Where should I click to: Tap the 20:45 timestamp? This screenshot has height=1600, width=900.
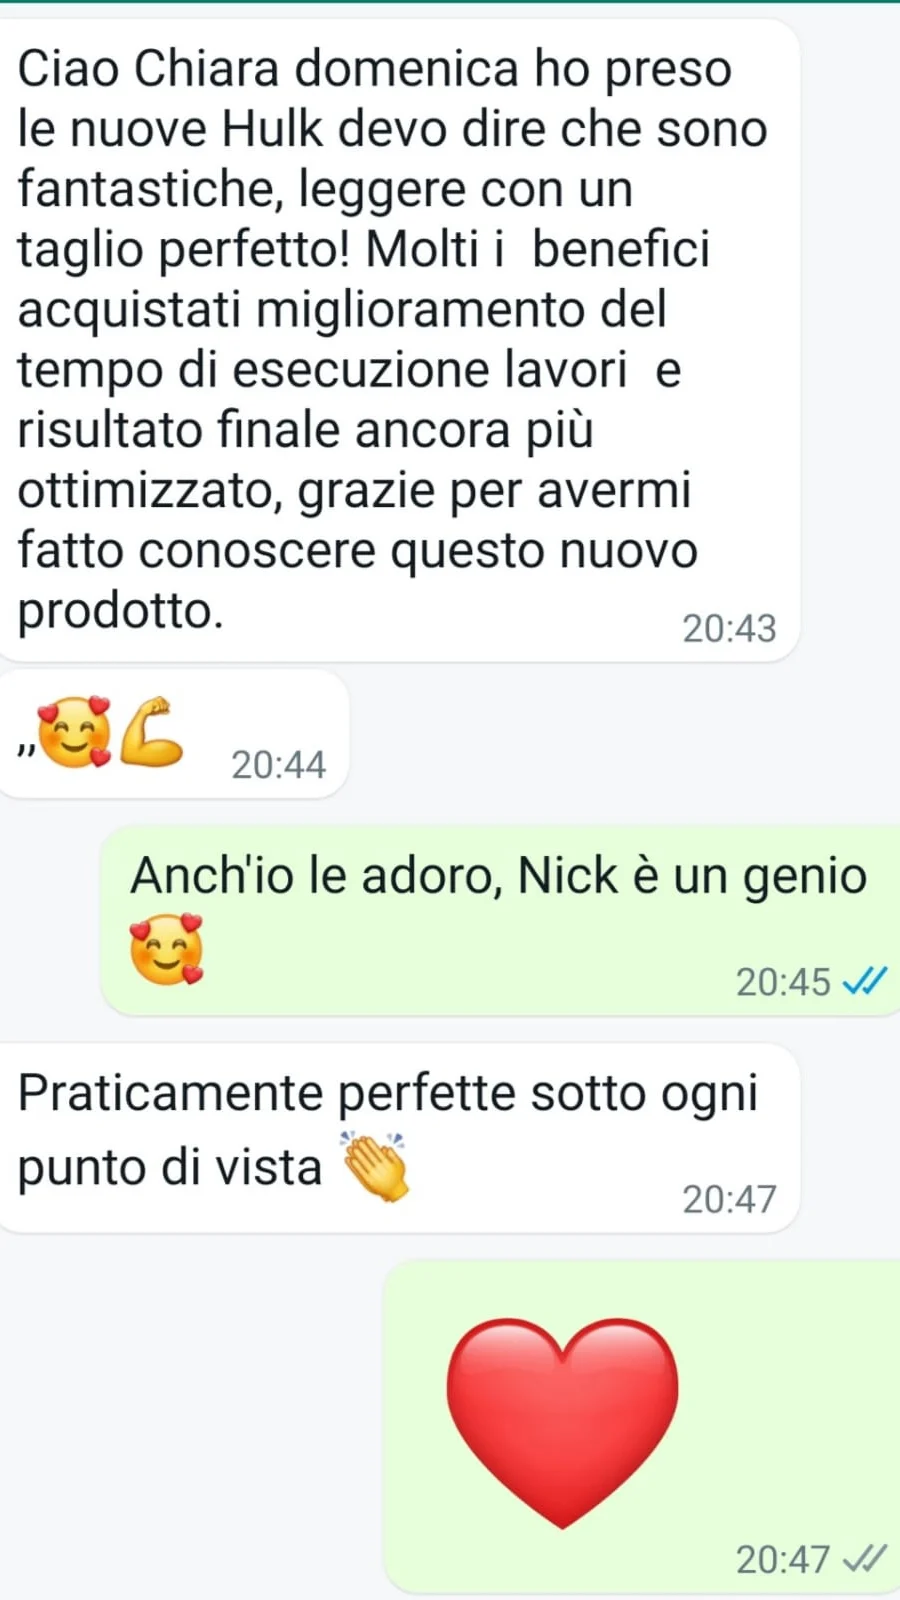(x=783, y=982)
